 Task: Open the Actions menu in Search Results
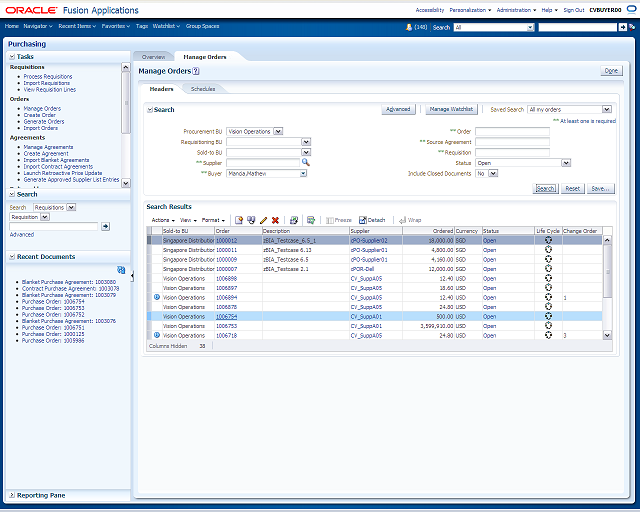point(163,220)
